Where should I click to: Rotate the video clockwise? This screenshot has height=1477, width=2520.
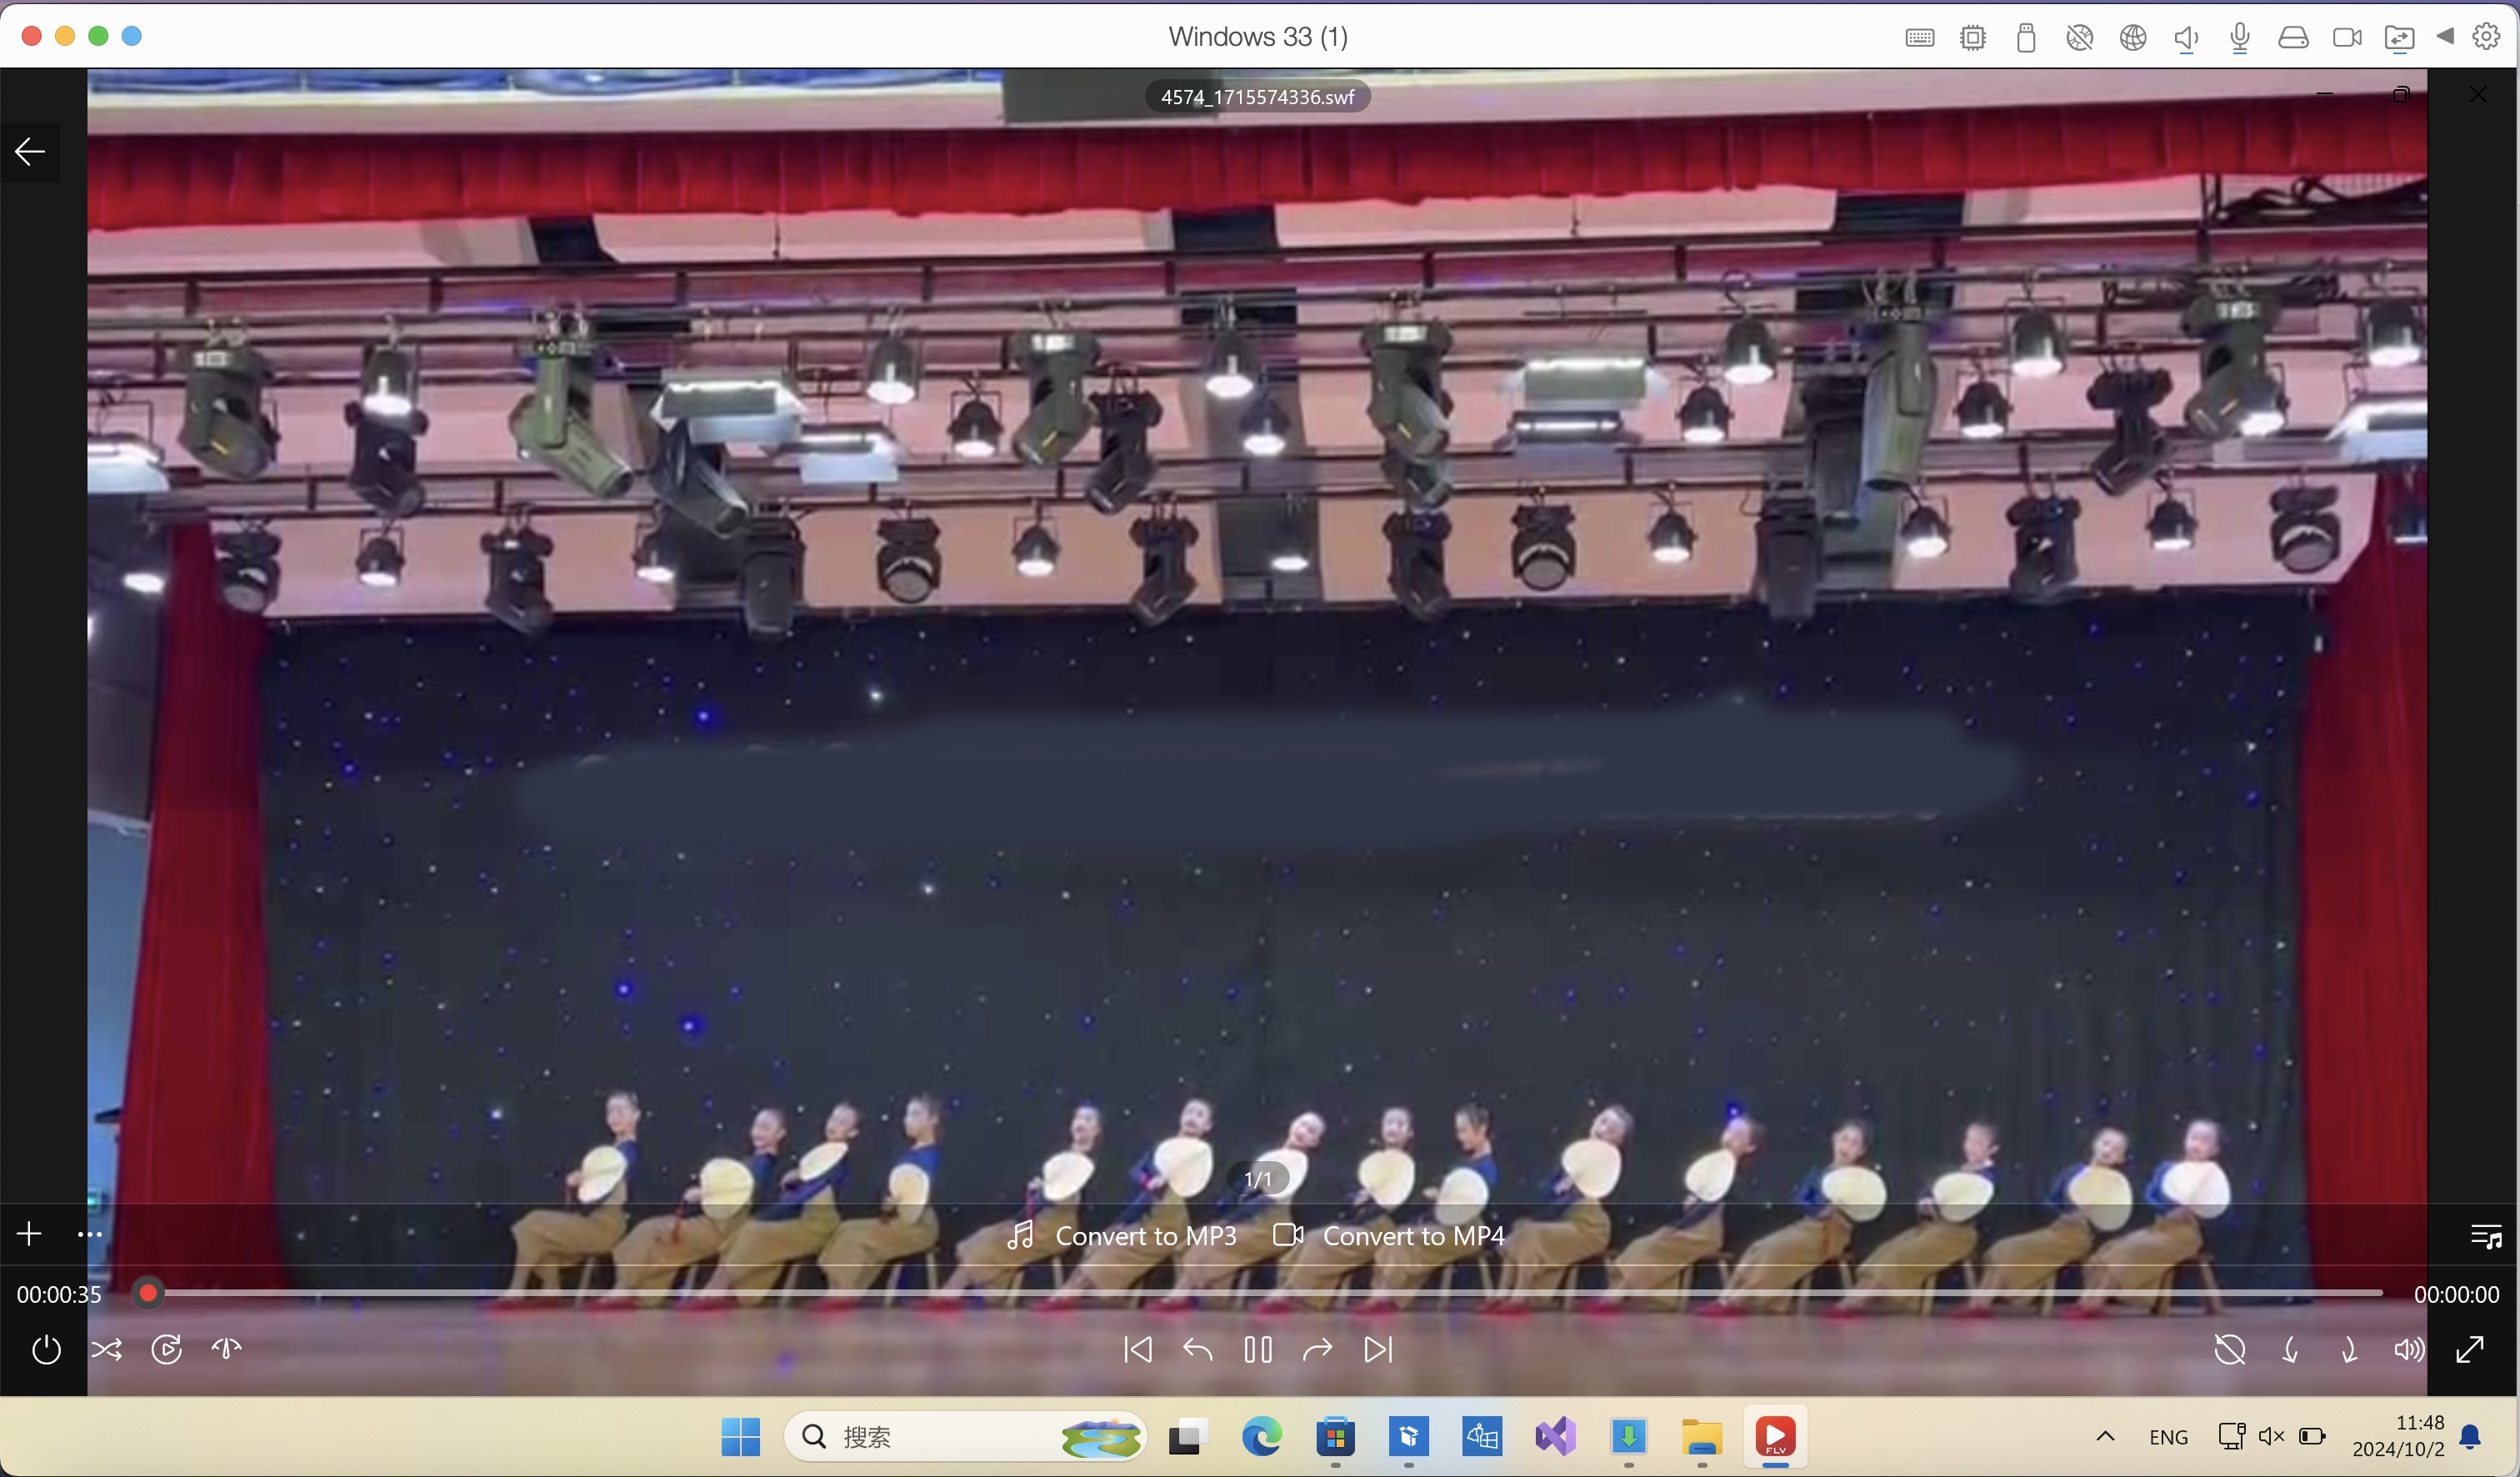(x=2349, y=1350)
